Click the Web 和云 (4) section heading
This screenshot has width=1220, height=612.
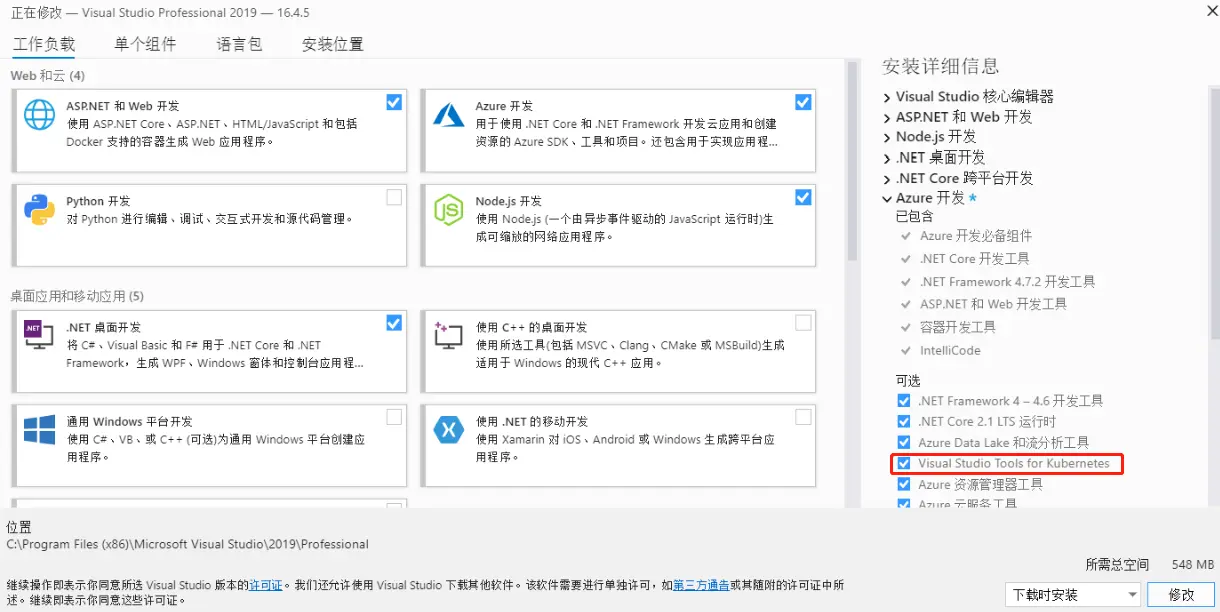click(x=48, y=76)
